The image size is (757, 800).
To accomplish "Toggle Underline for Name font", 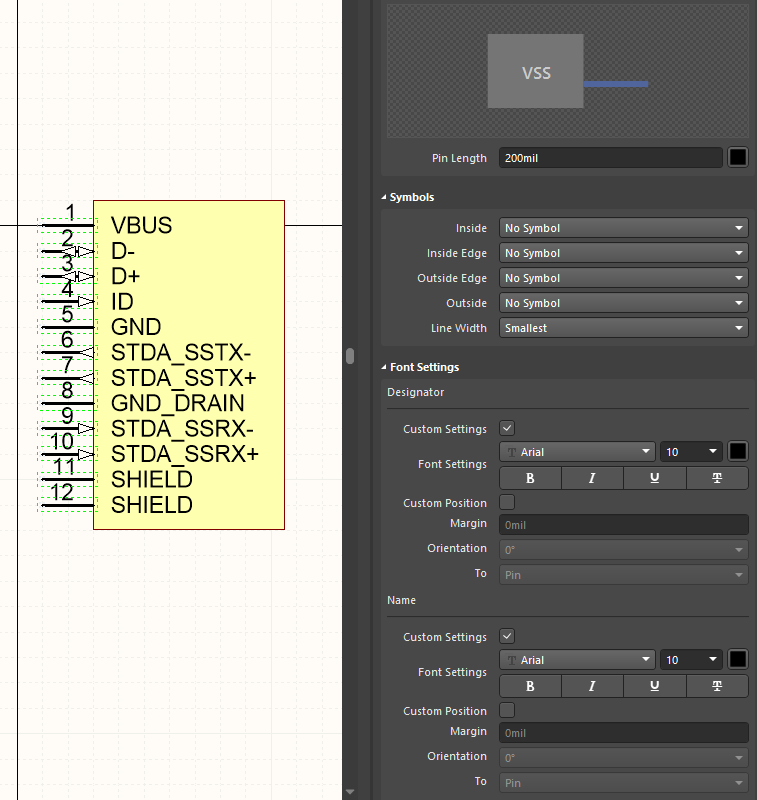I will point(654,686).
